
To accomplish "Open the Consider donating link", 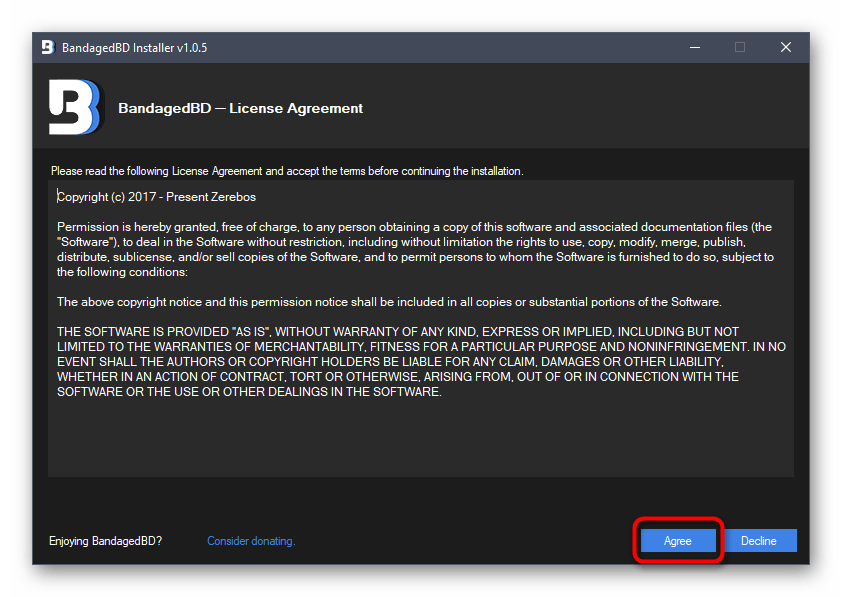I will [x=251, y=541].
